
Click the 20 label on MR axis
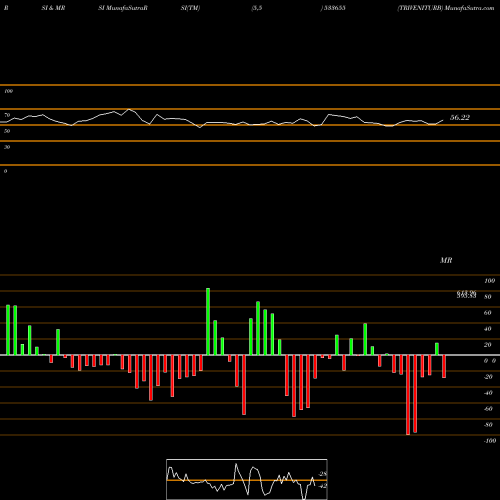click(488, 345)
